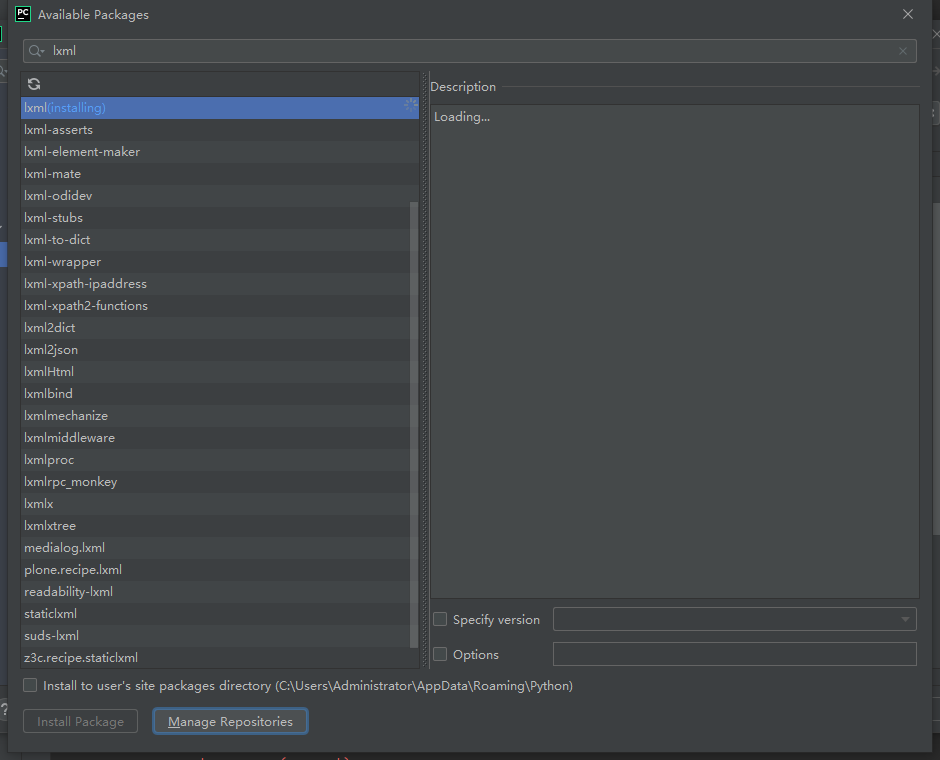Select the lxml-mate package
Viewport: 940px width, 760px height.
pos(220,174)
